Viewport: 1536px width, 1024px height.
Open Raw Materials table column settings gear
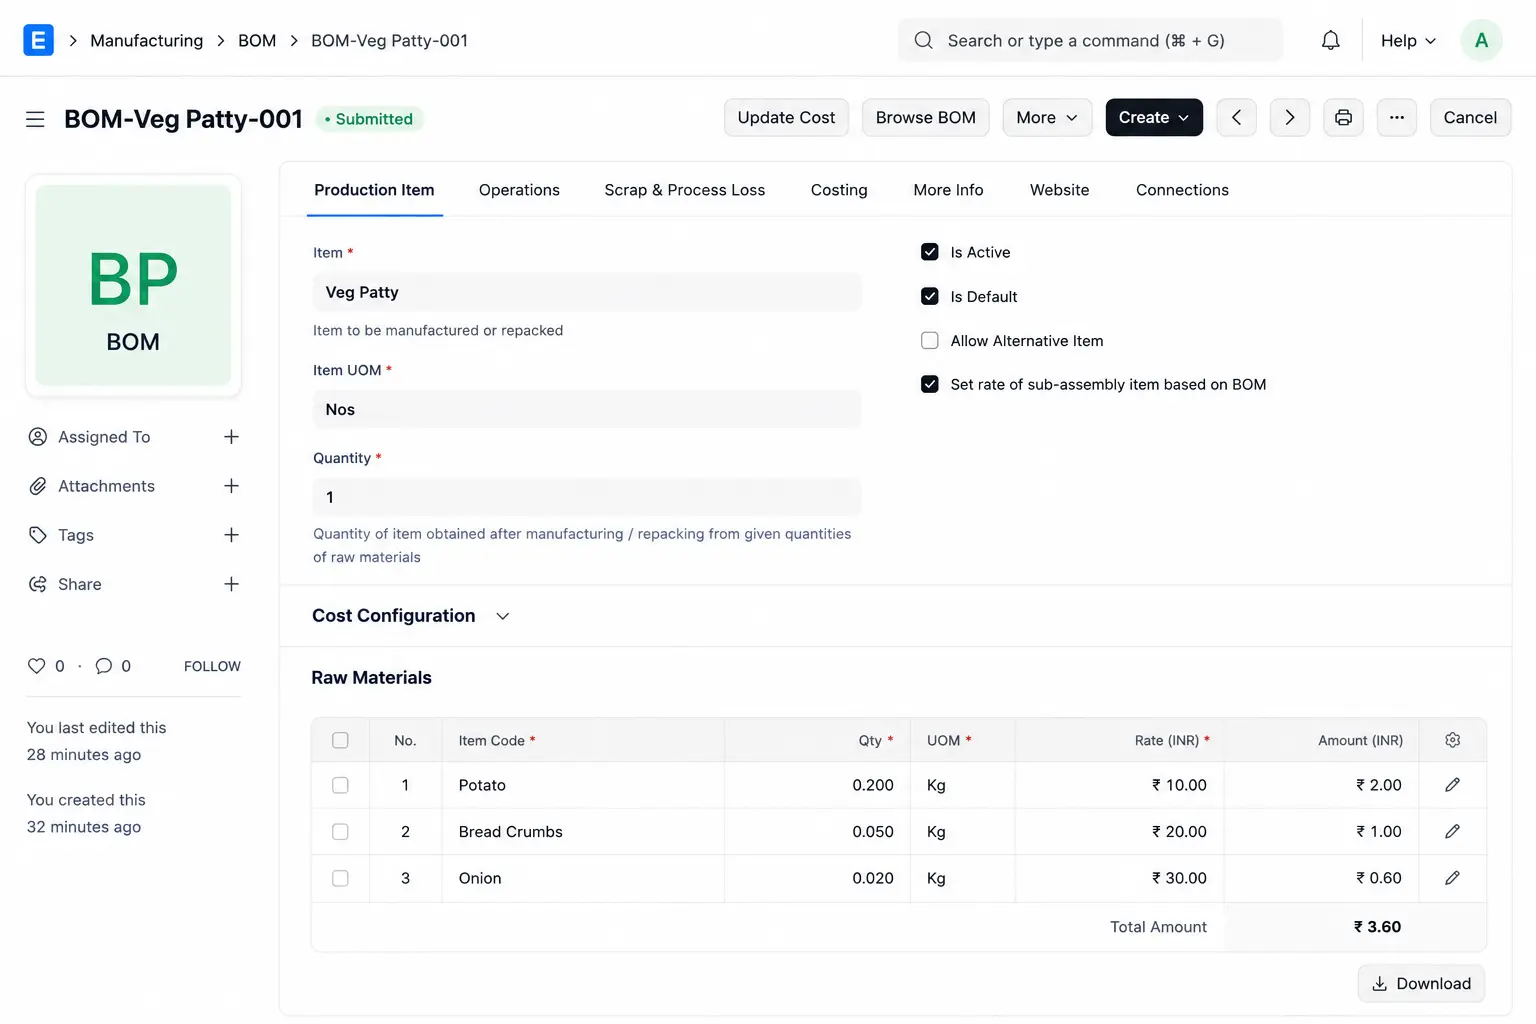pos(1452,740)
